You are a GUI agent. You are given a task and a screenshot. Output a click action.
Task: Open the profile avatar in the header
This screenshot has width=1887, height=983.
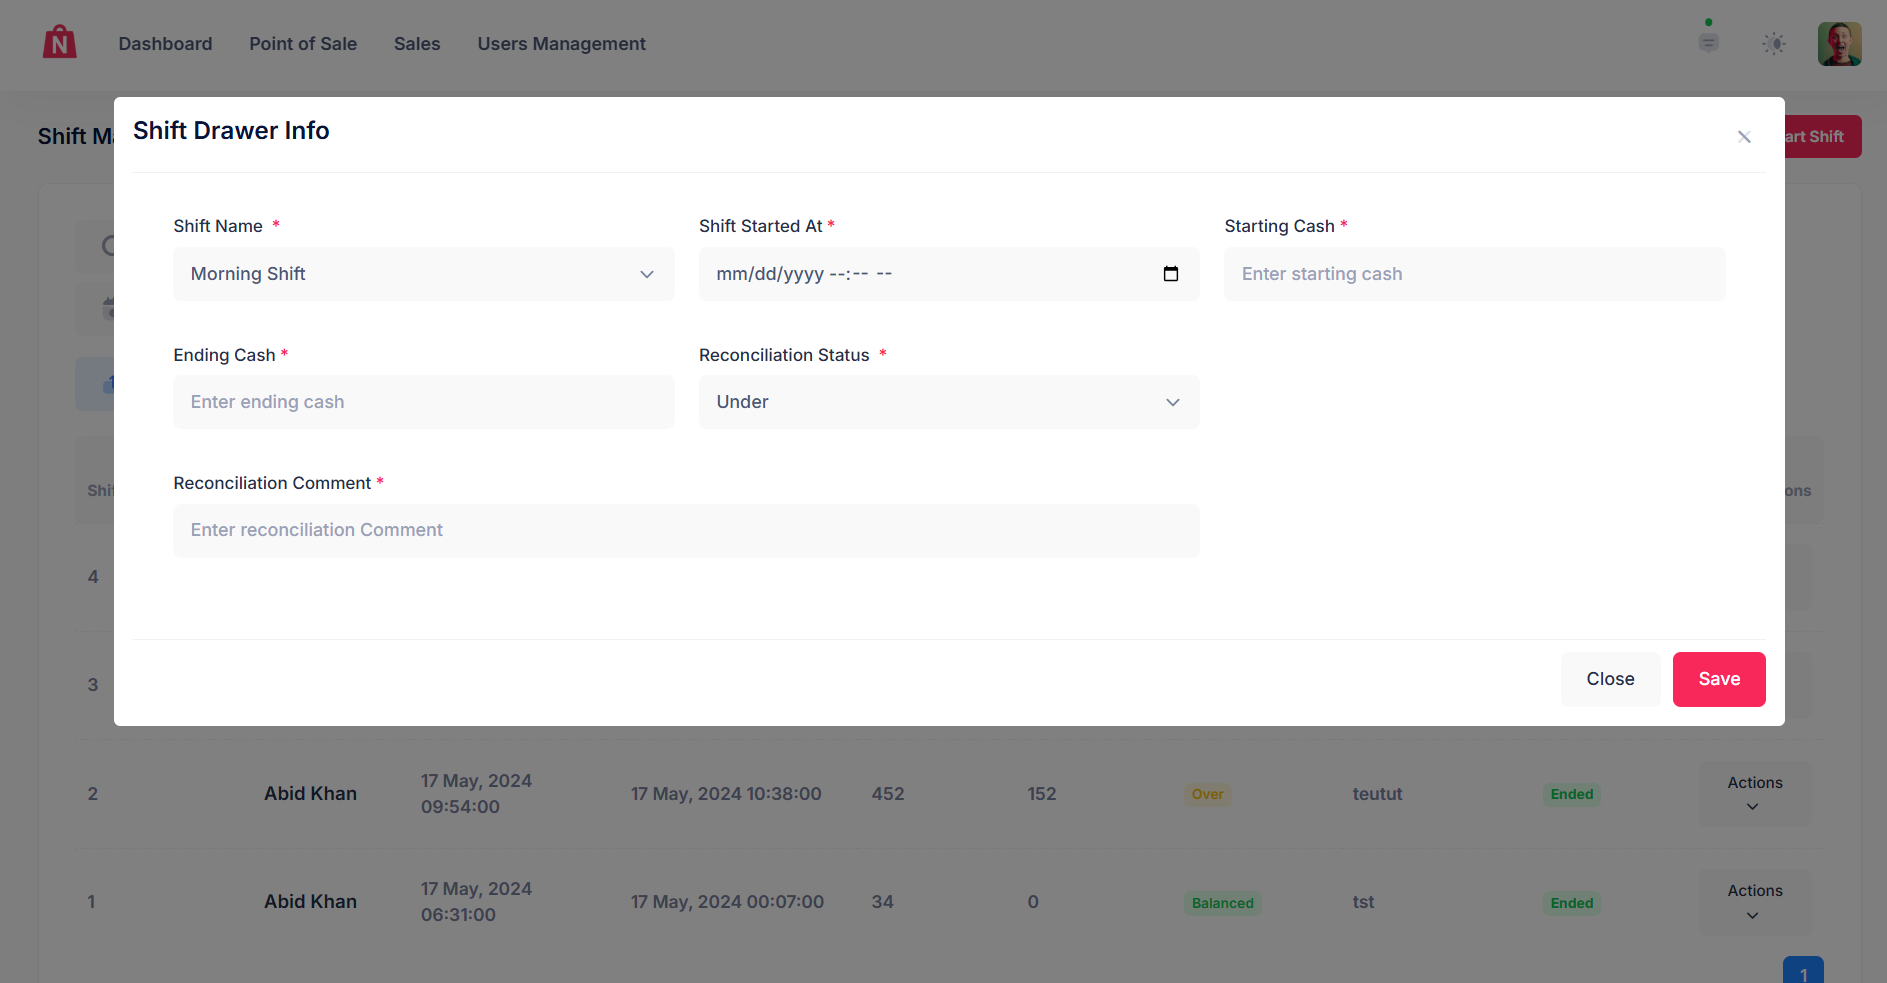[1839, 43]
